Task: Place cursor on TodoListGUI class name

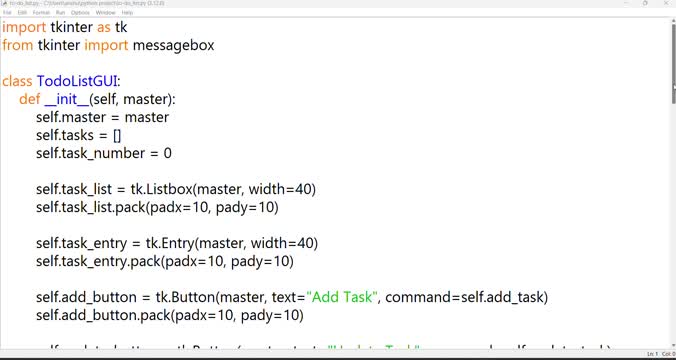Action: point(77,81)
